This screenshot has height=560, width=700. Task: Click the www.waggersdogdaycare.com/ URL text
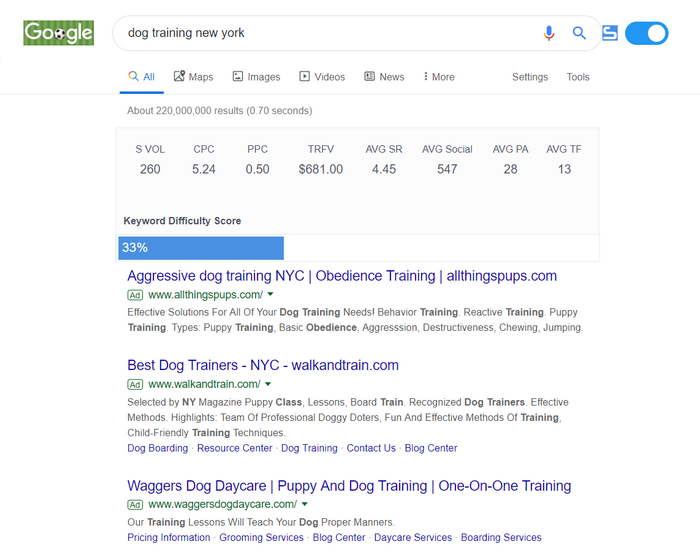(x=222, y=504)
